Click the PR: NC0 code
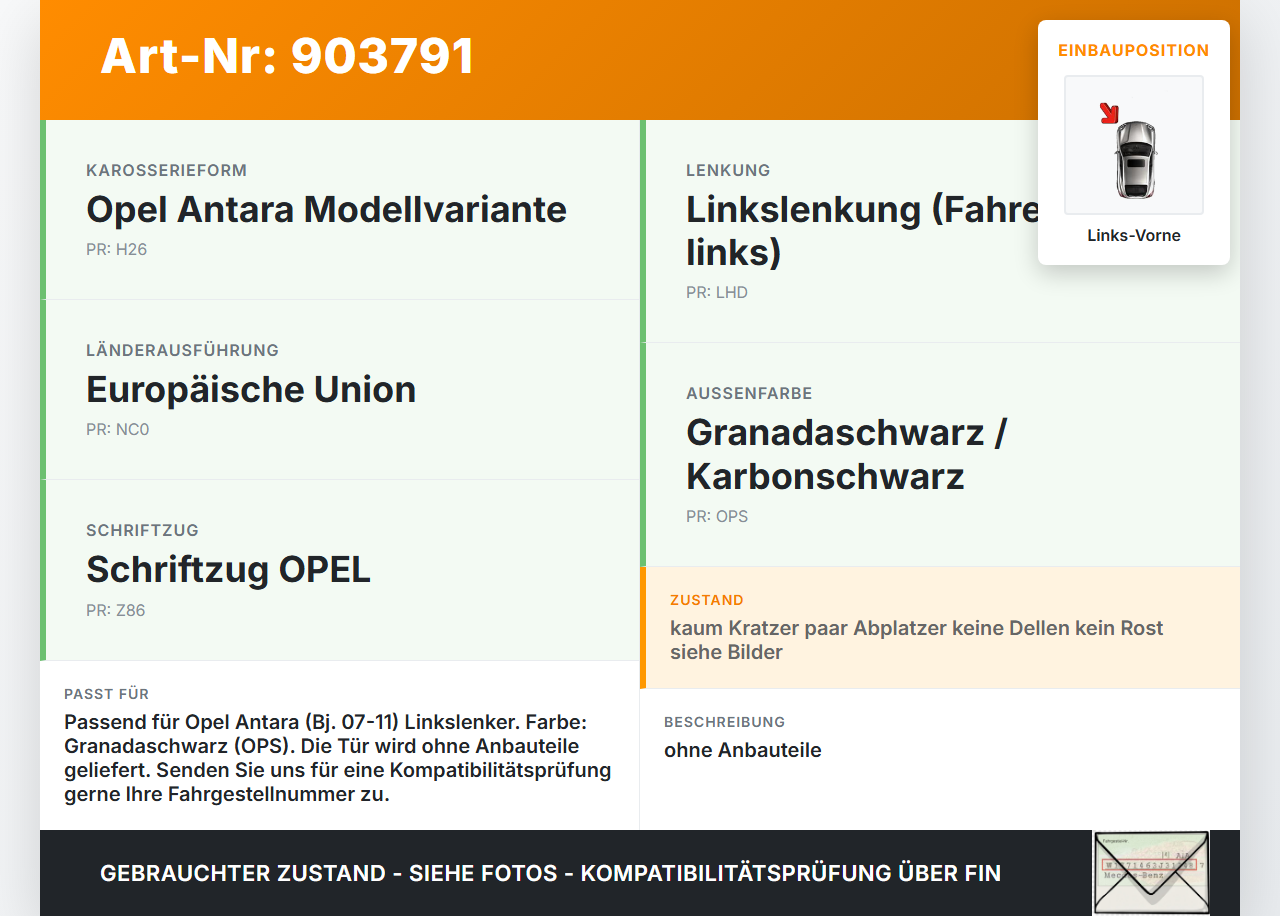Screen dimensions: 1280x916 point(117,430)
